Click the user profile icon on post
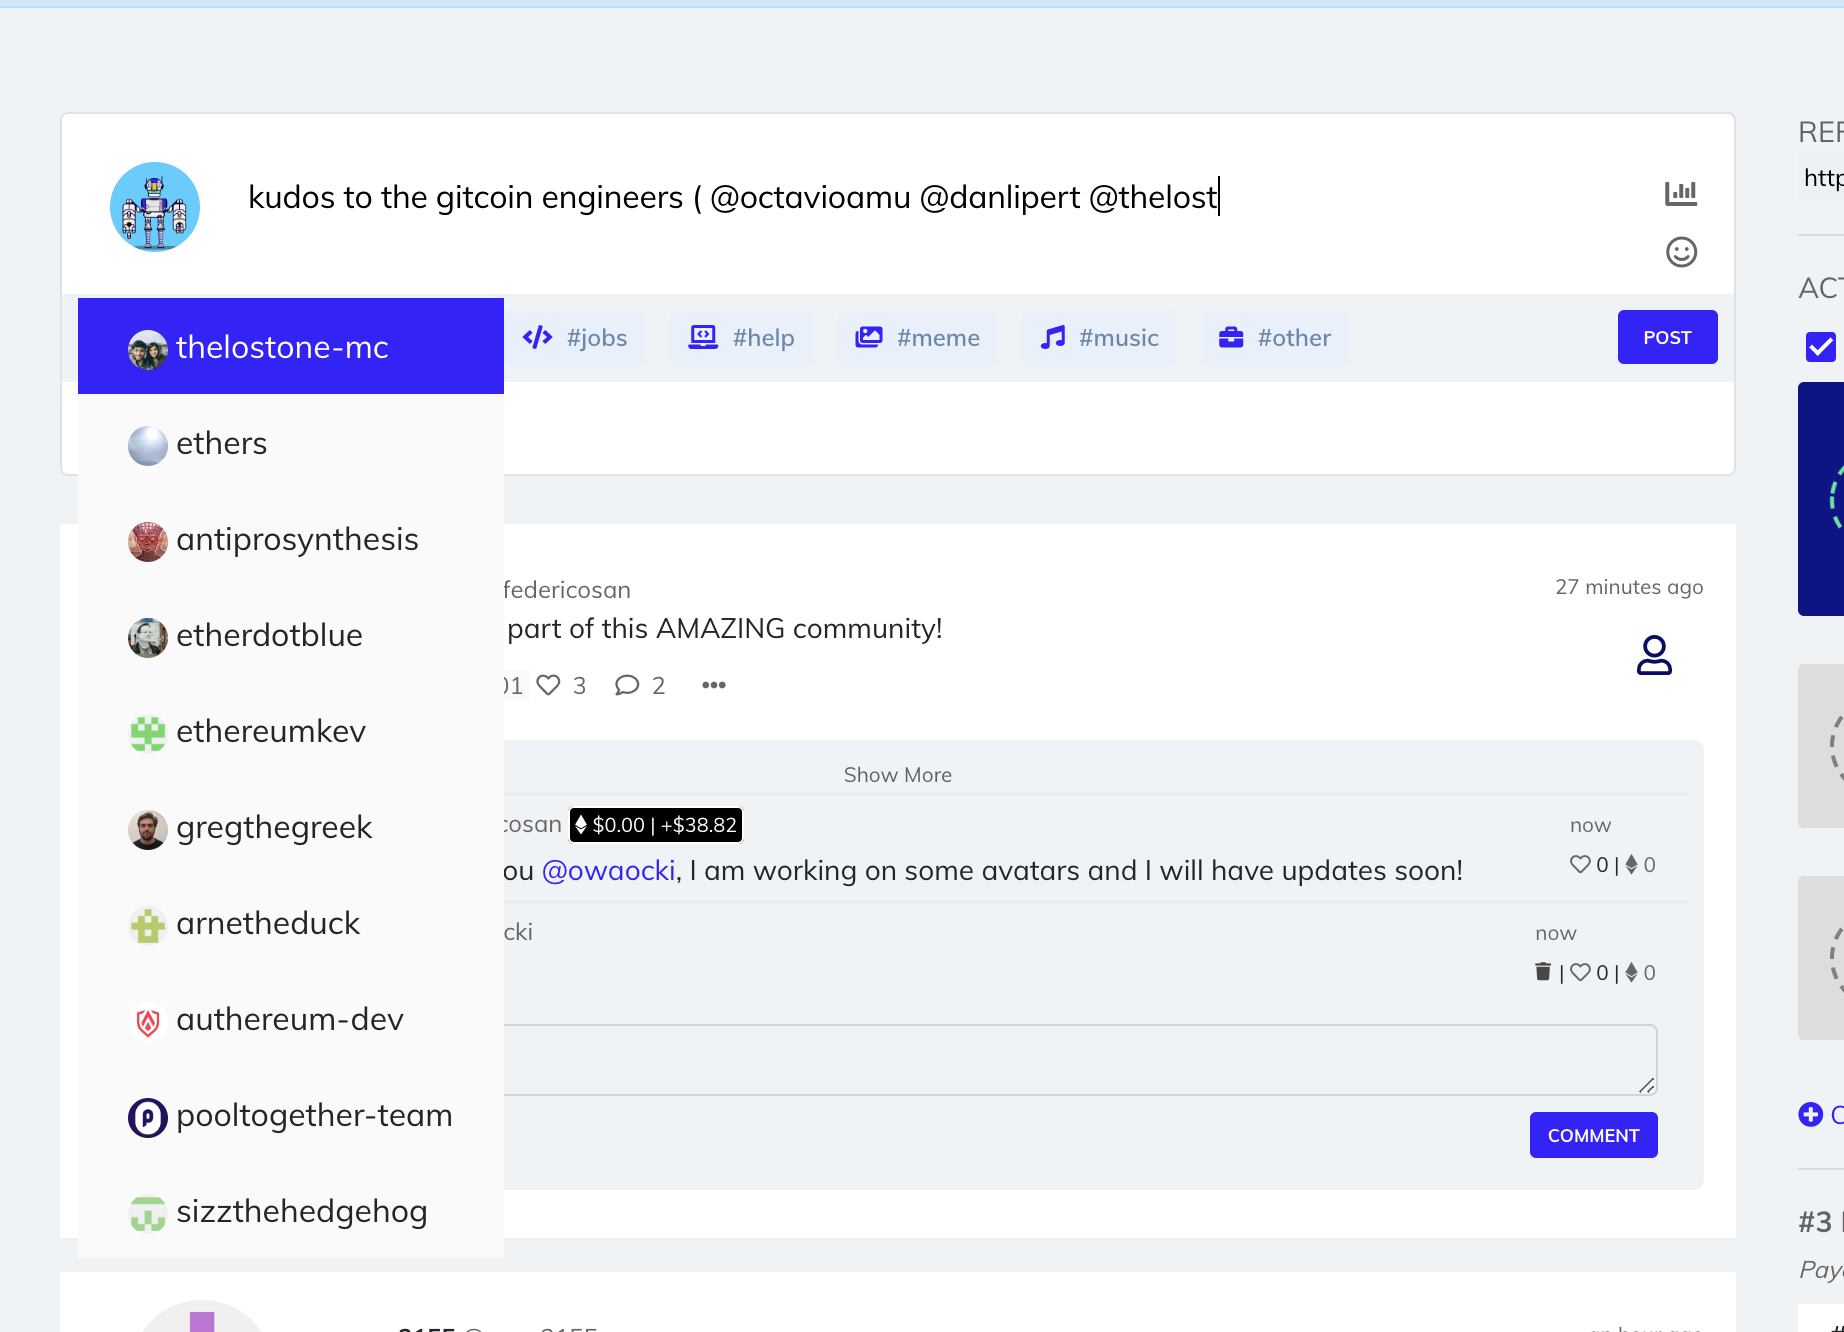The height and width of the screenshot is (1332, 1844). [x=1654, y=655]
